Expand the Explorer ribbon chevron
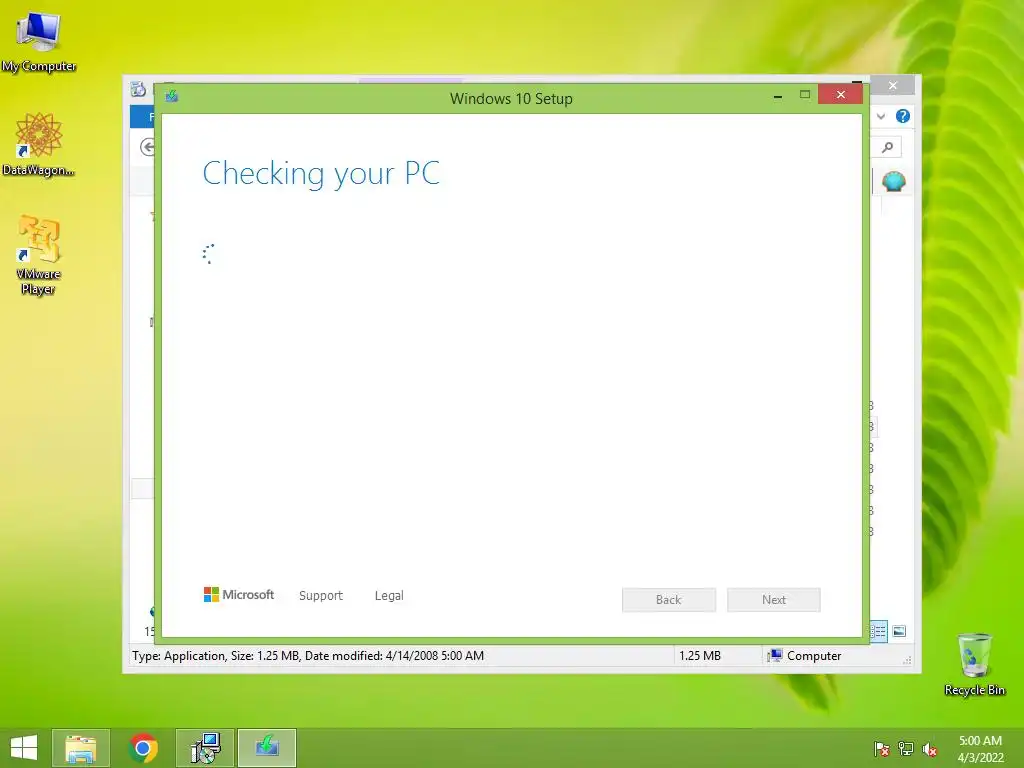Screen dimensions: 1024x768 click(881, 116)
